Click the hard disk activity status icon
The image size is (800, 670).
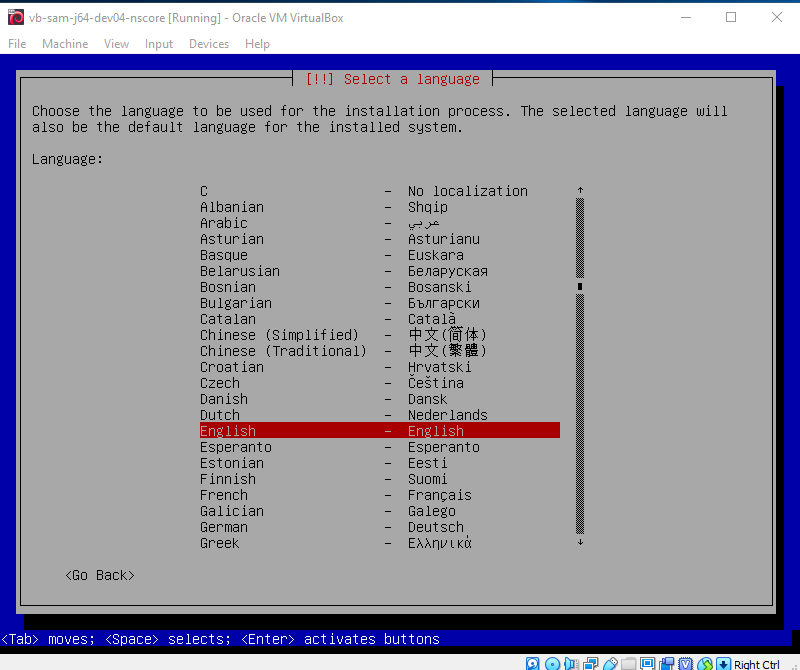pos(533,663)
